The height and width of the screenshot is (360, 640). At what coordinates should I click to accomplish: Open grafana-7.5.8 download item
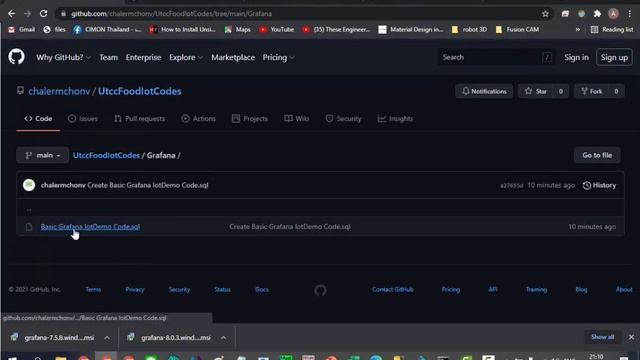[53, 338]
